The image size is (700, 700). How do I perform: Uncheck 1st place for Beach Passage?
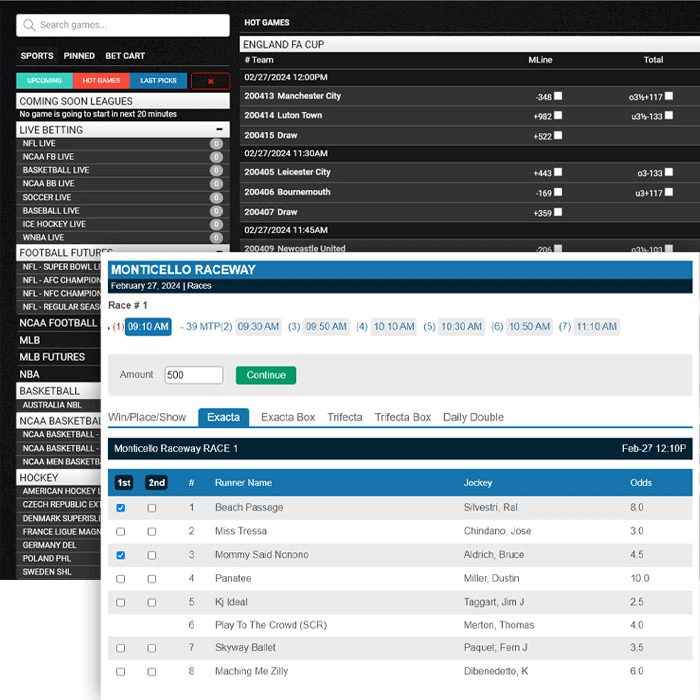point(121,508)
